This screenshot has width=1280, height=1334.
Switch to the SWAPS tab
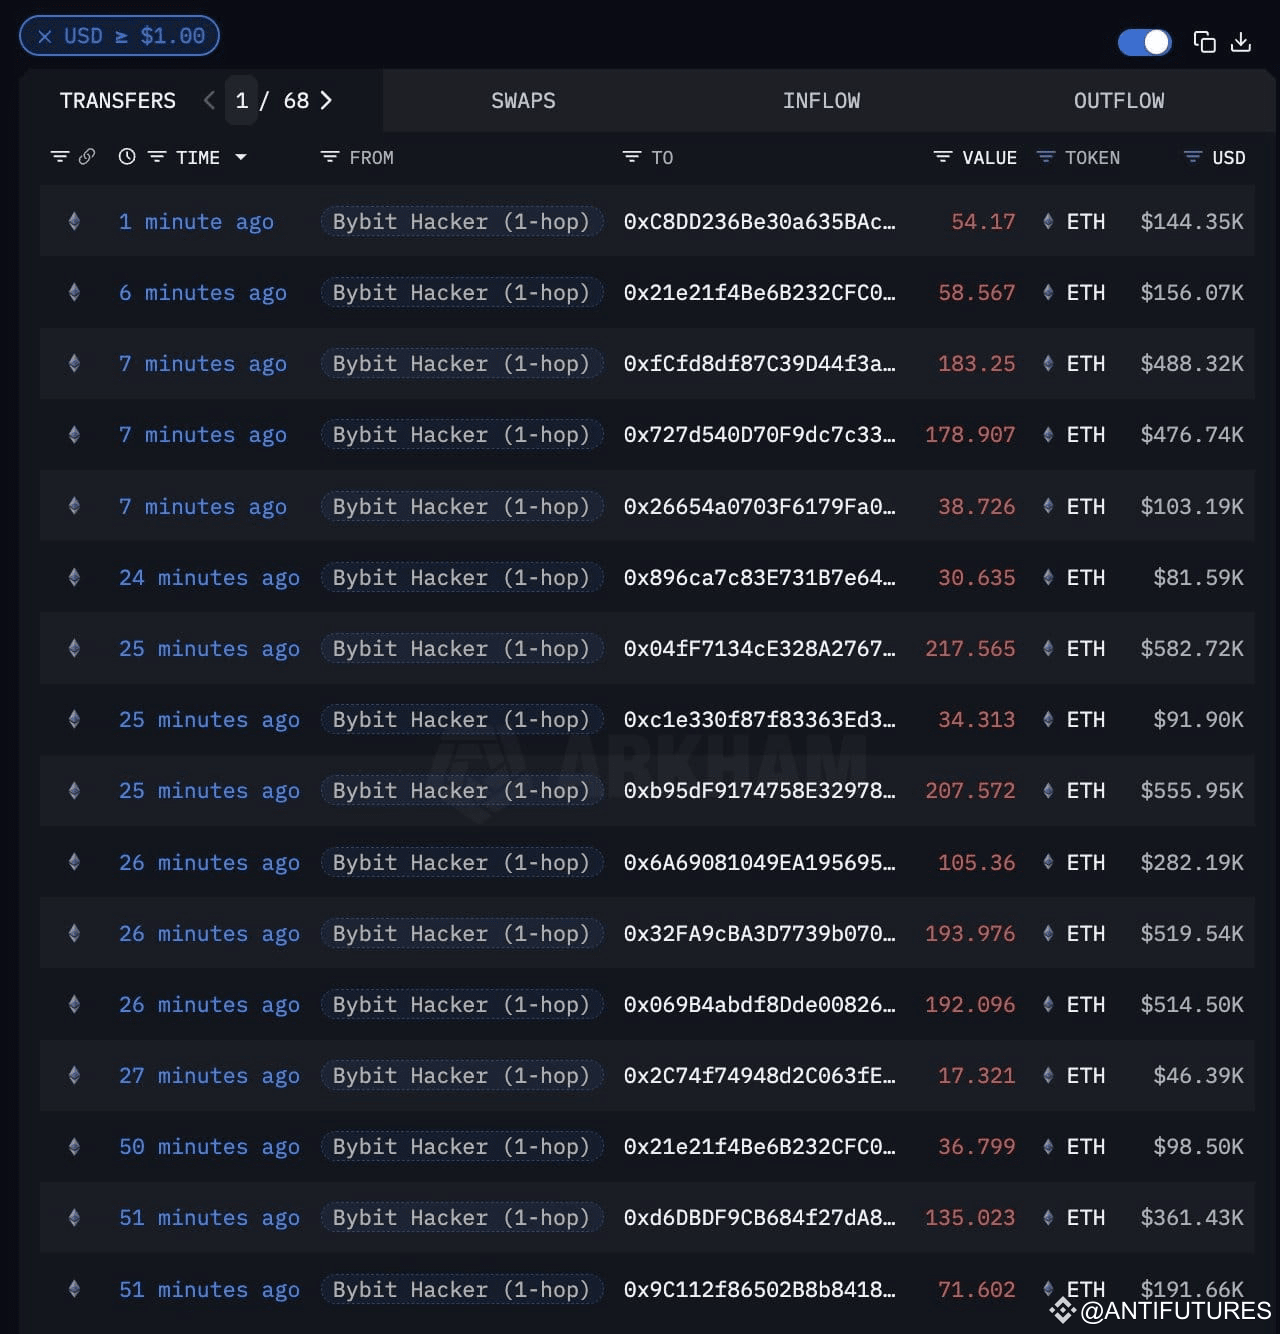[x=523, y=100]
